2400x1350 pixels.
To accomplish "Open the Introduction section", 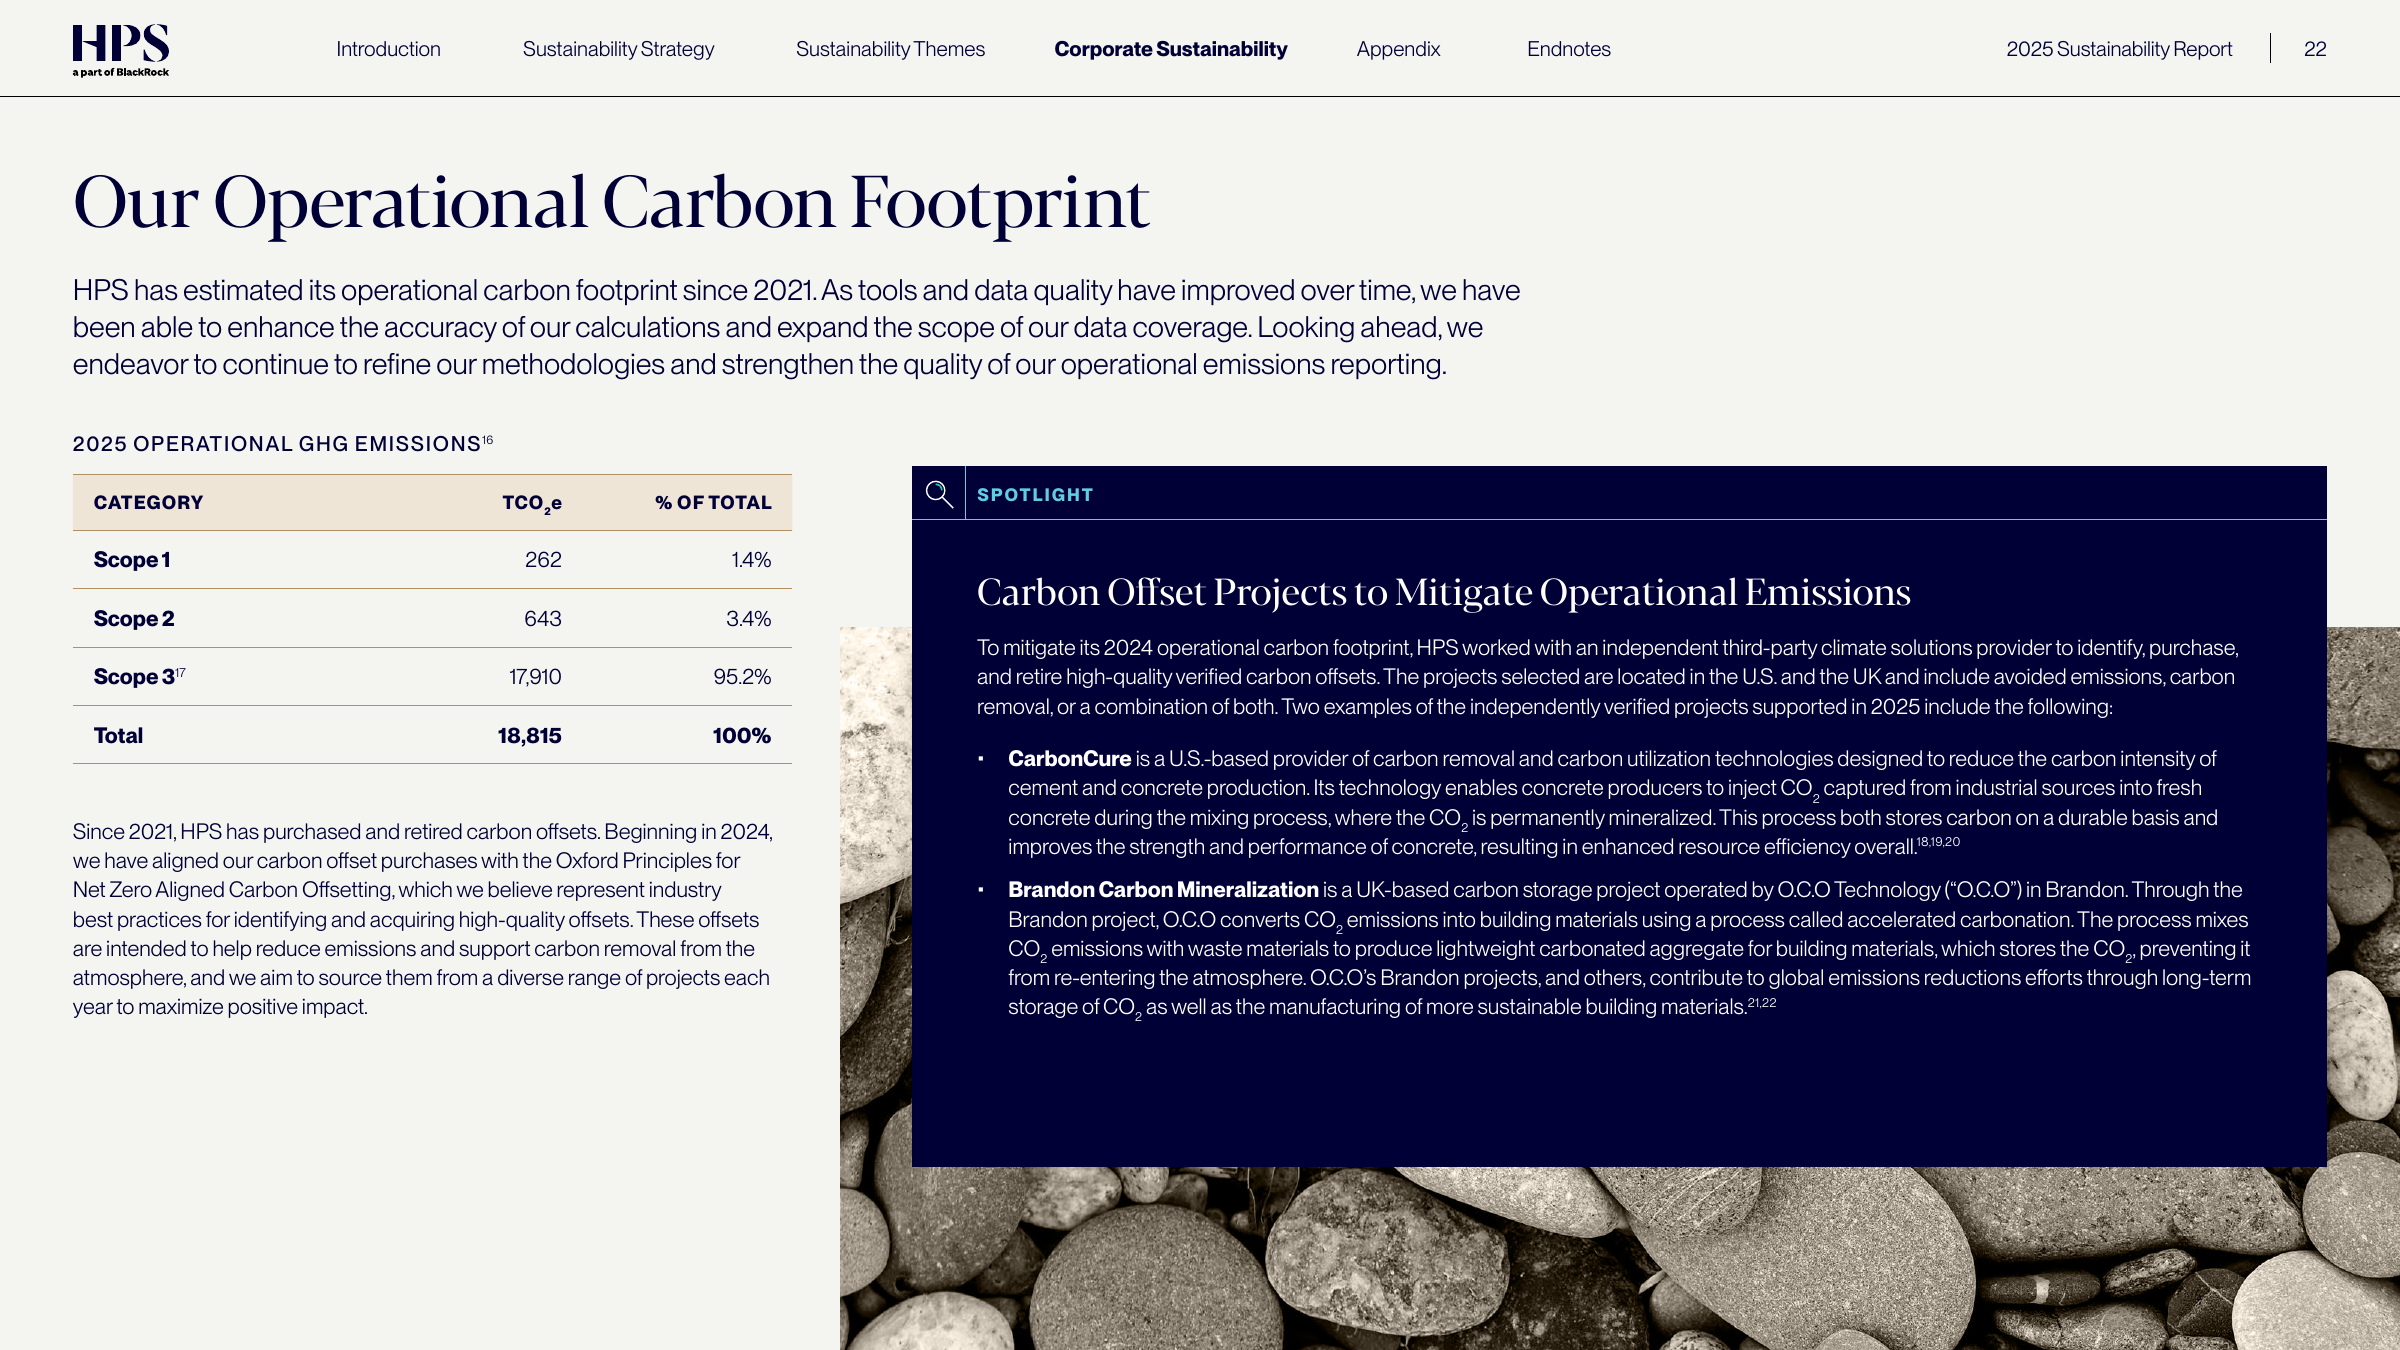I will 388,49.
